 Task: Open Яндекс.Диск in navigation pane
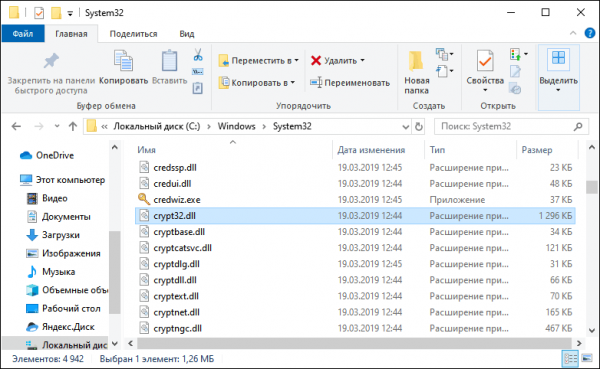[60, 327]
